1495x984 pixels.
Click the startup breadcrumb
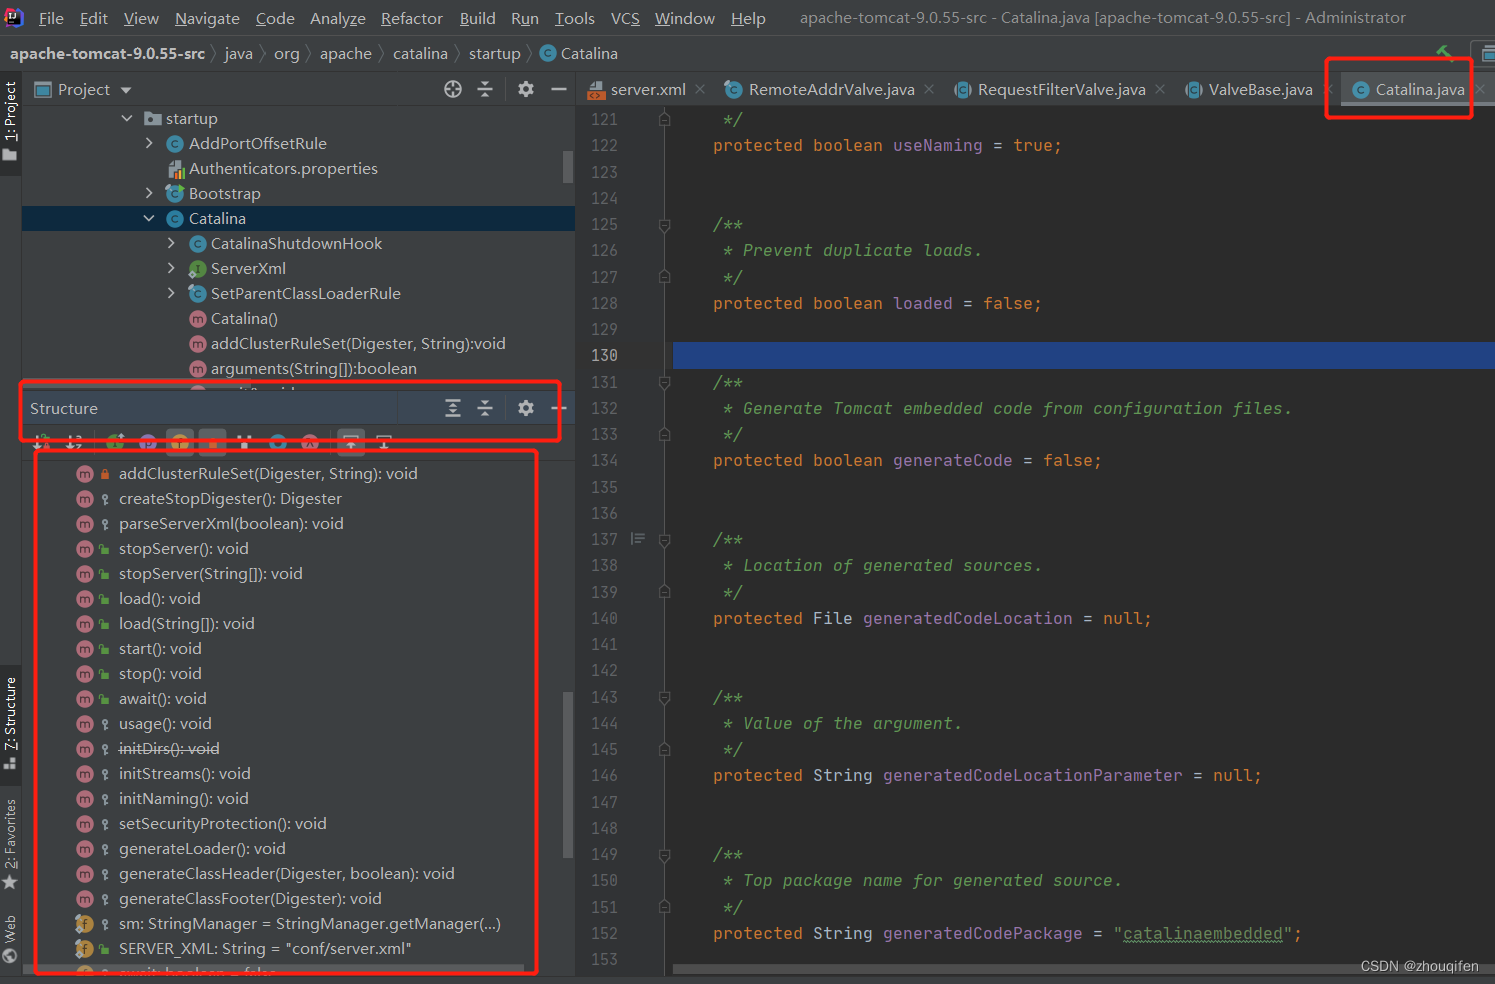click(494, 53)
